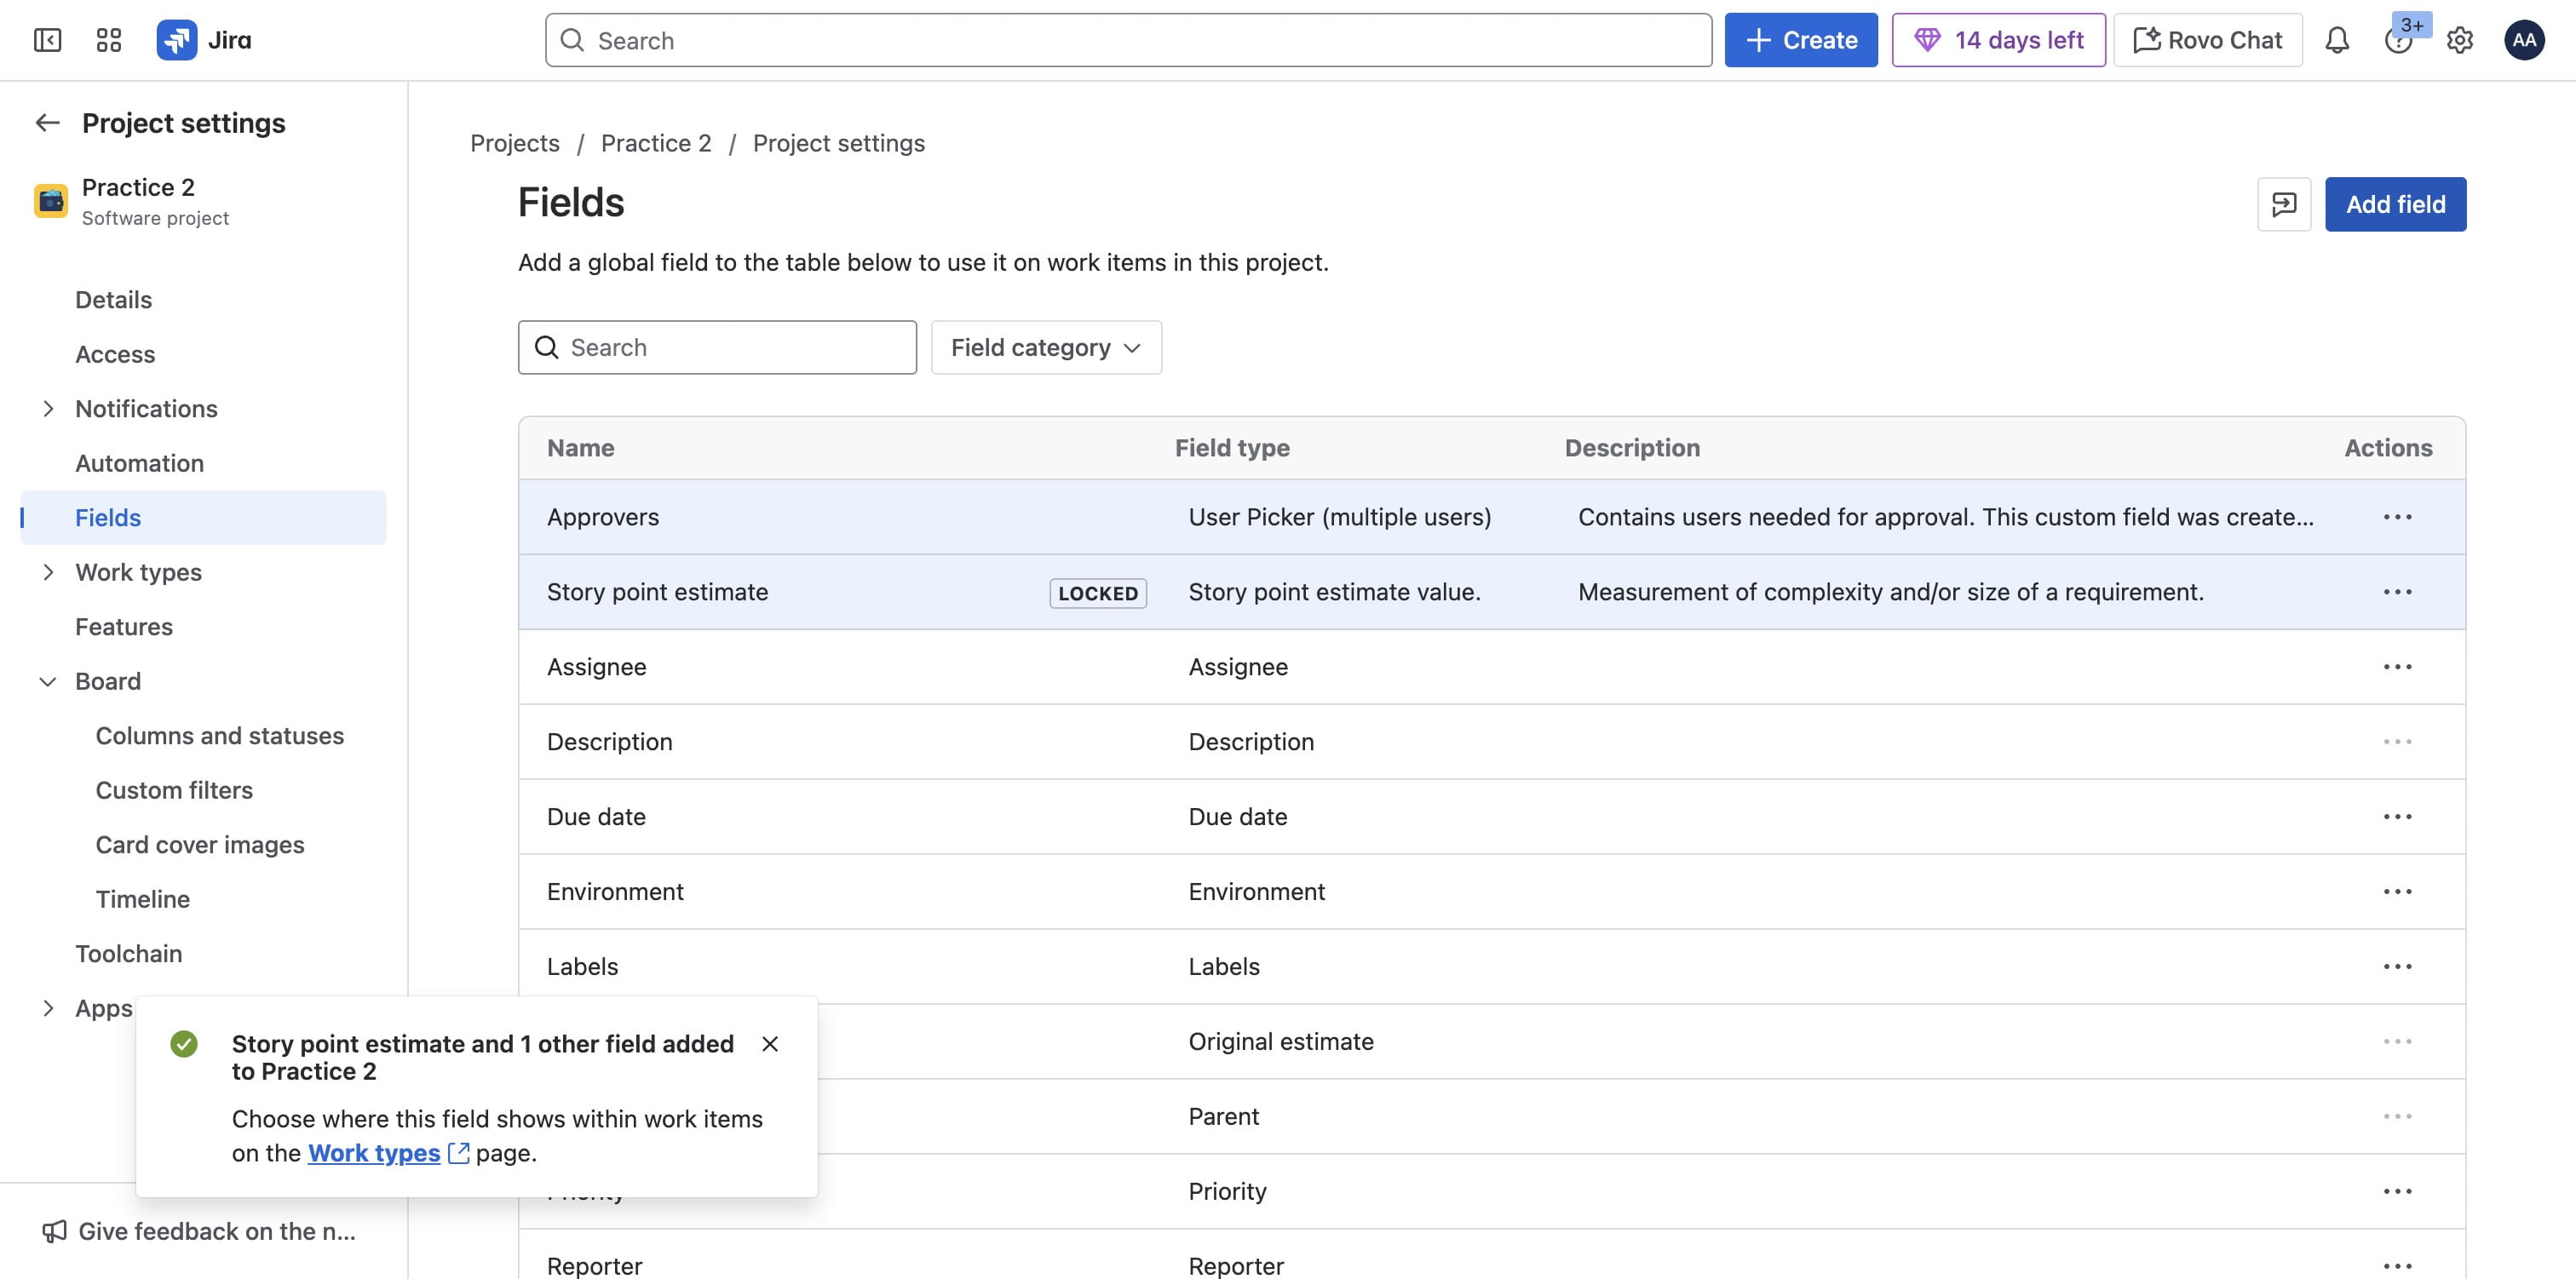Viewport: 2576px width, 1279px height.
Task: Click User Picker (multiple users) field type
Action: [x=1339, y=517]
